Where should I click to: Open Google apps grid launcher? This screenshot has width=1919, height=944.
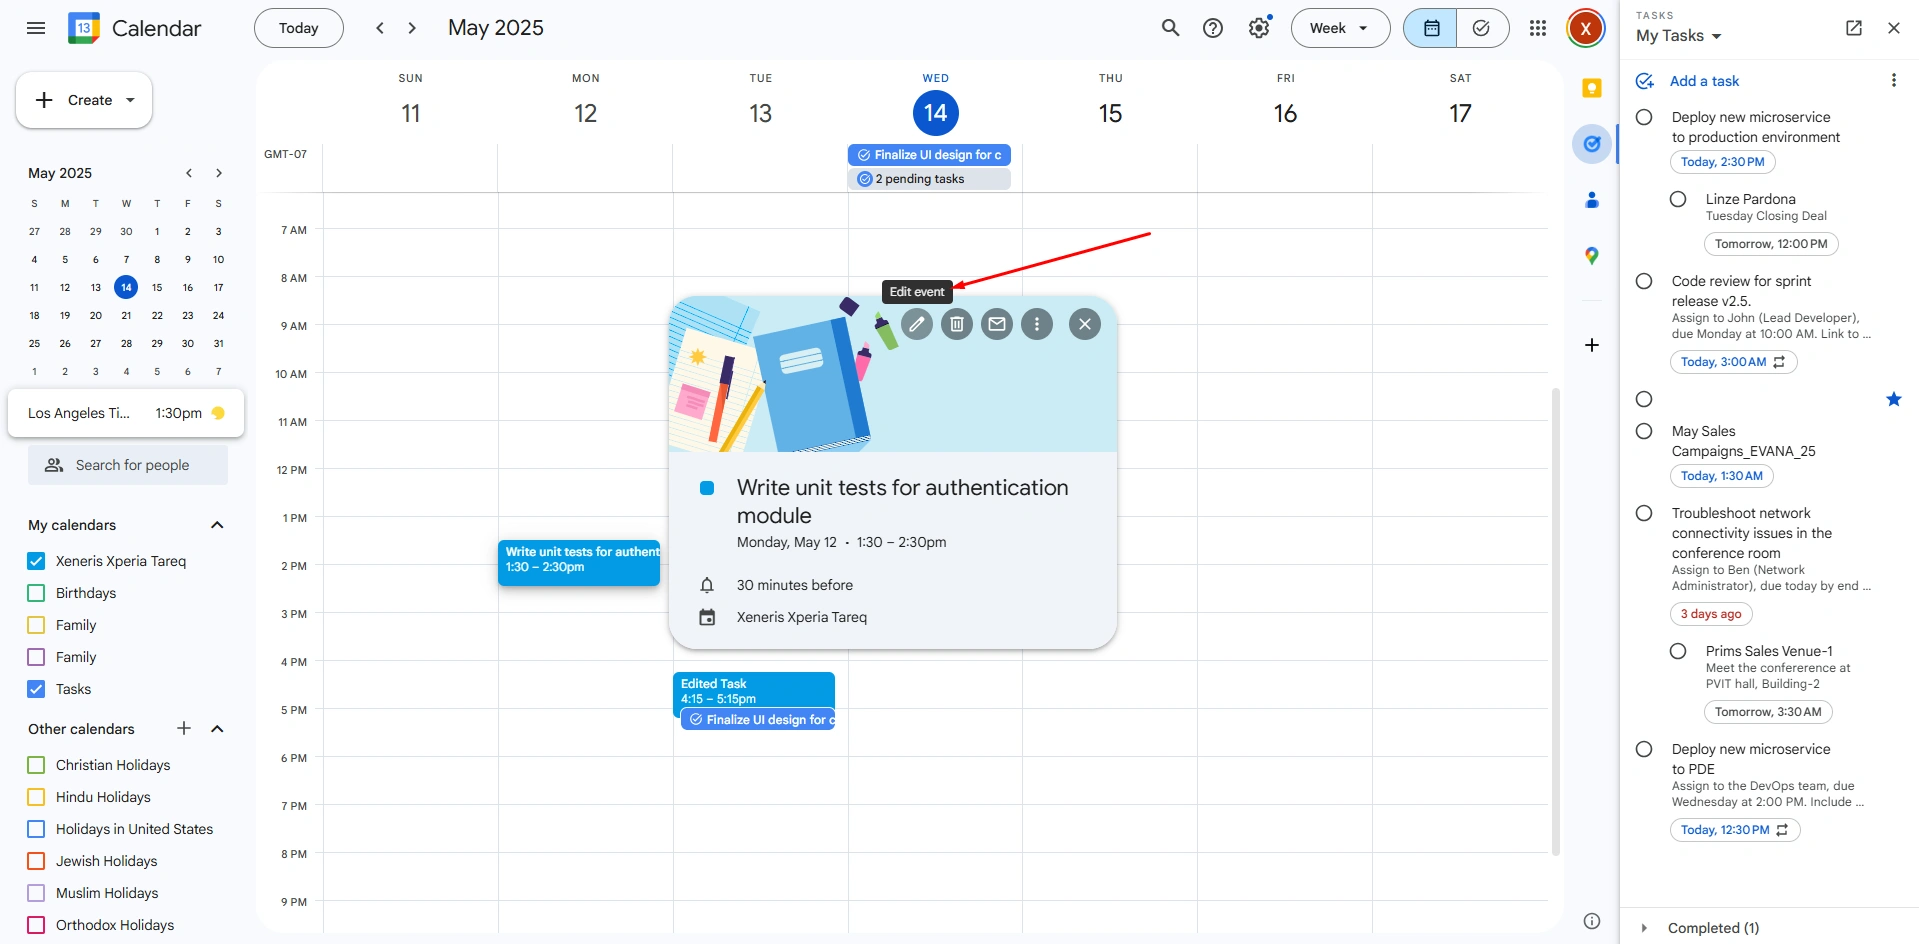[1538, 28]
